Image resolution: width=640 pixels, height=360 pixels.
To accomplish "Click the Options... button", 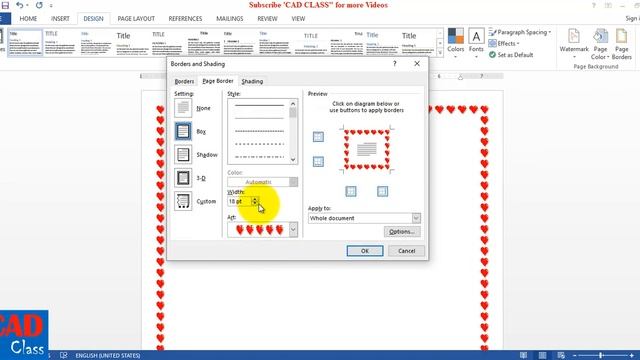I will click(402, 231).
